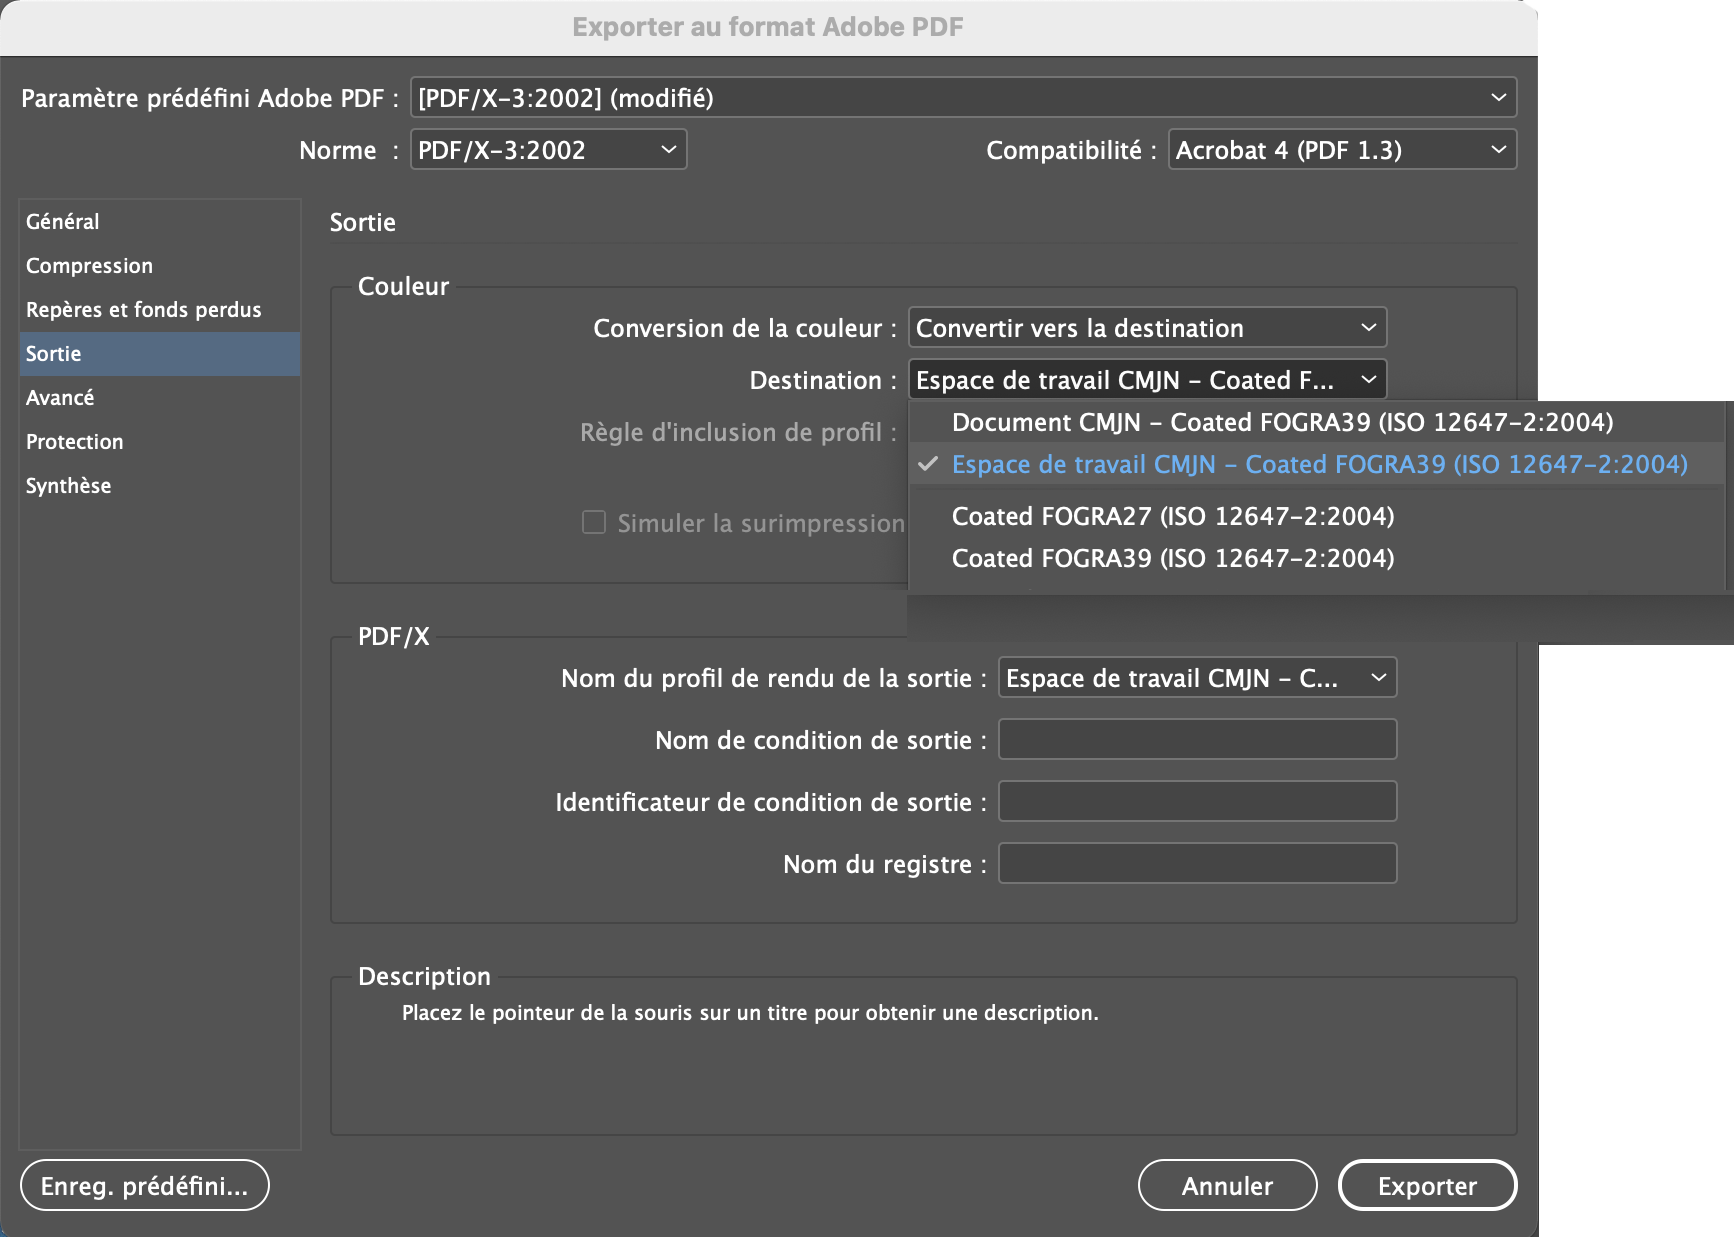Image resolution: width=1734 pixels, height=1237 pixels.
Task: Pick standalone Coated FOGRA39 profile entry
Action: point(1172,558)
